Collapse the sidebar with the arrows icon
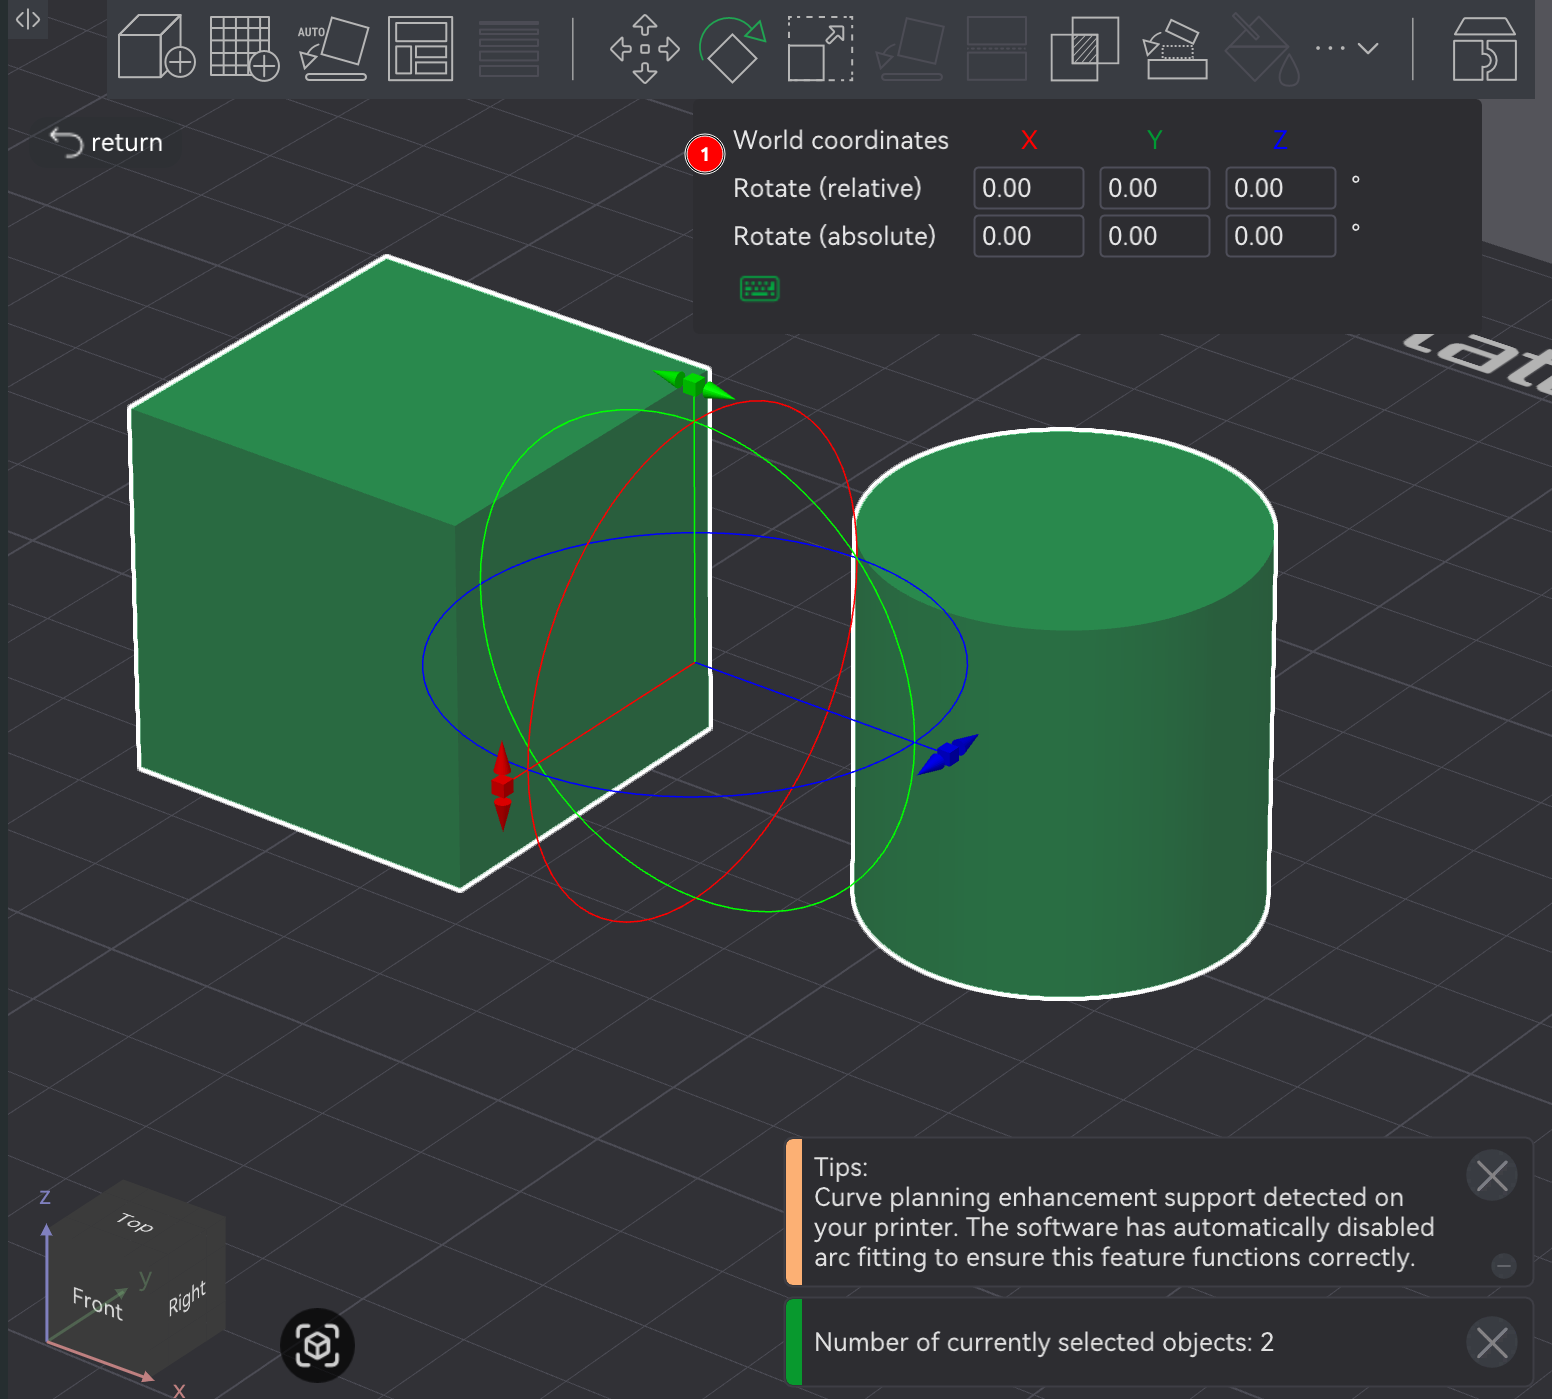Viewport: 1552px width, 1399px height. (28, 19)
